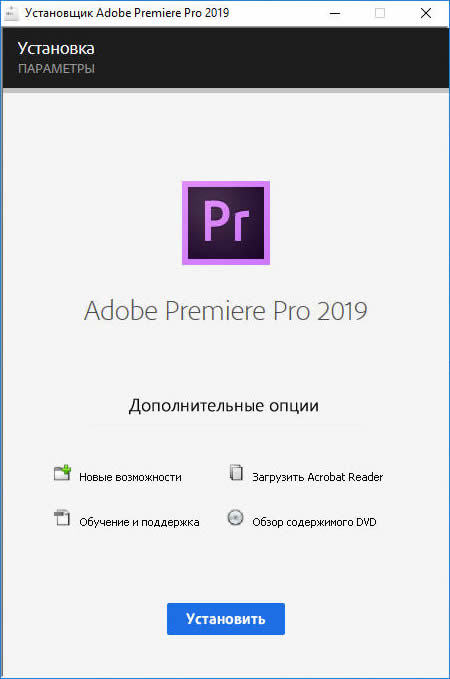Minimize the installer window
The height and width of the screenshot is (679, 450).
coord(335,13)
